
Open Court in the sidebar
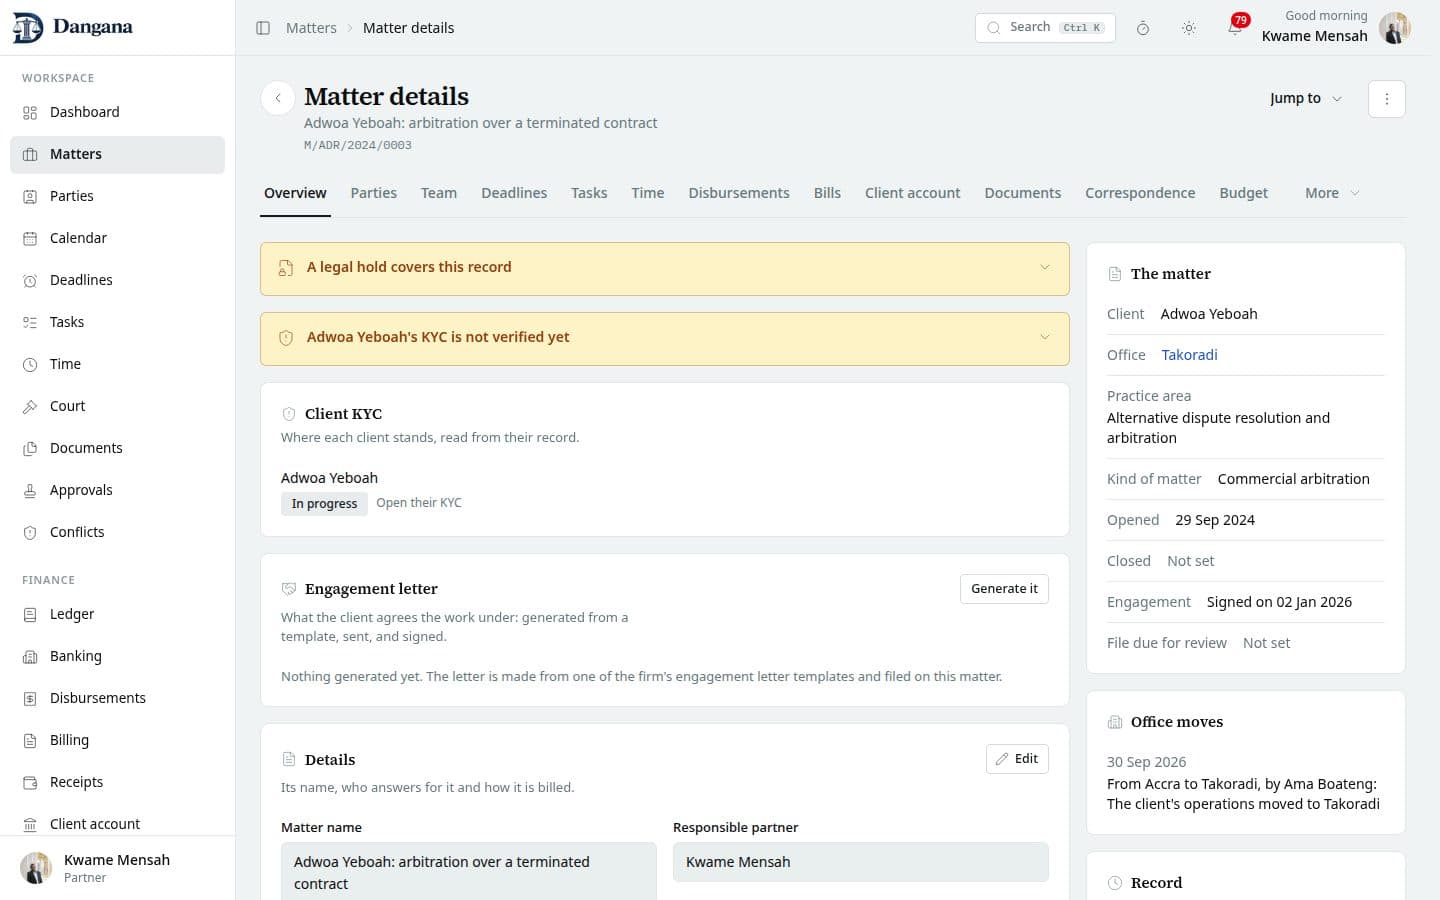point(117,406)
